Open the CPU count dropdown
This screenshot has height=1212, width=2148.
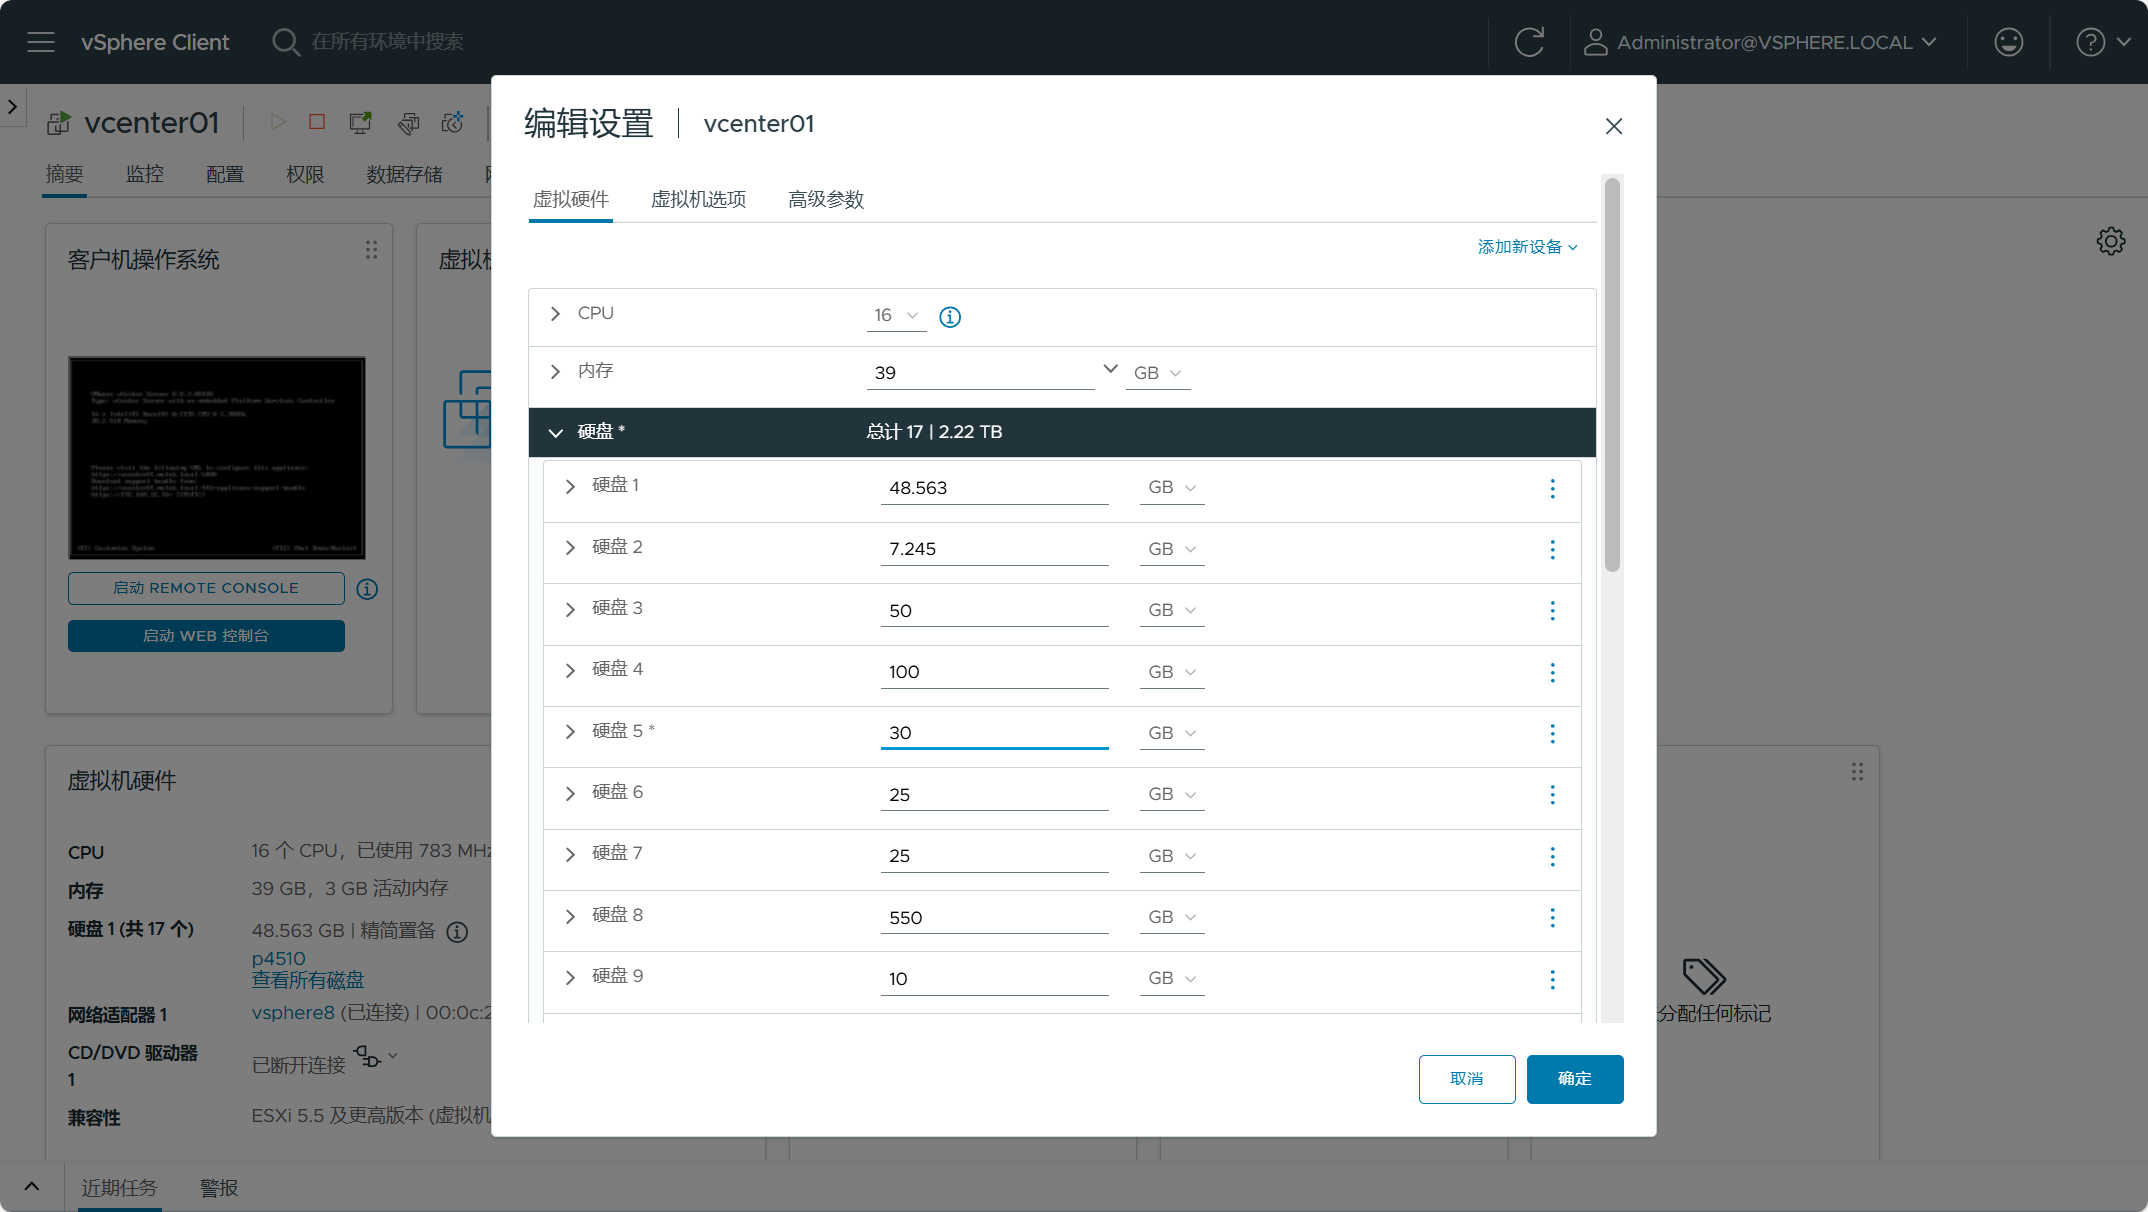click(x=895, y=315)
